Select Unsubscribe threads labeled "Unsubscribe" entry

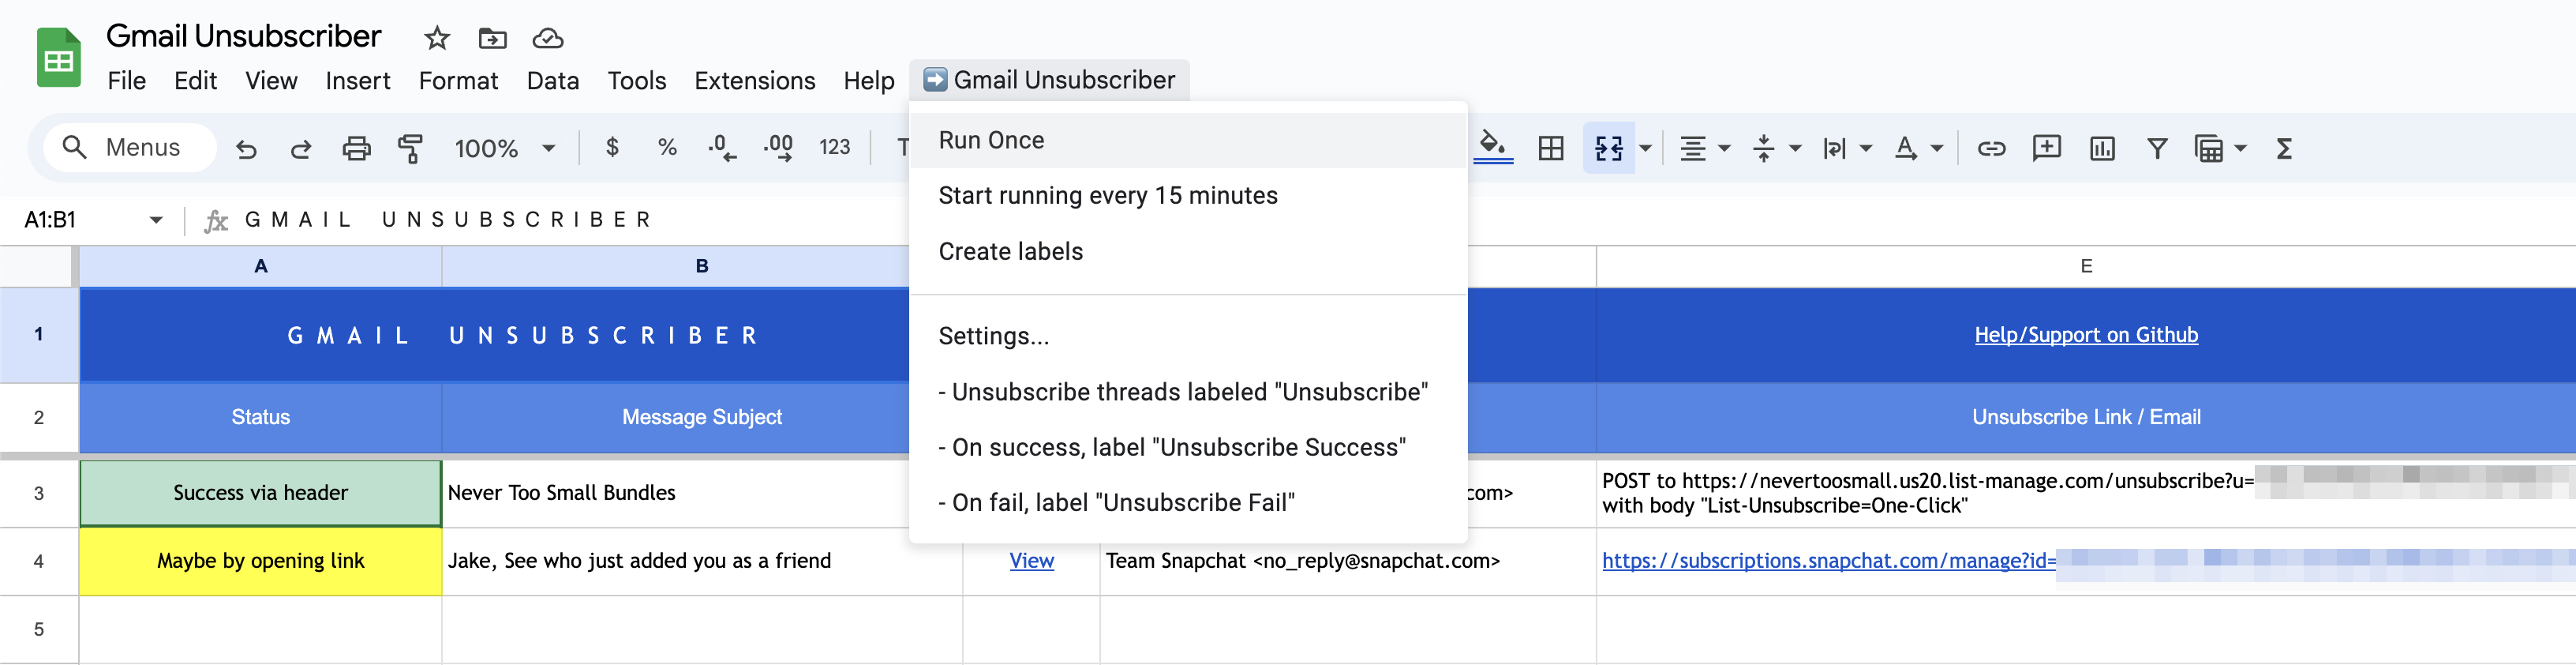1188,392
